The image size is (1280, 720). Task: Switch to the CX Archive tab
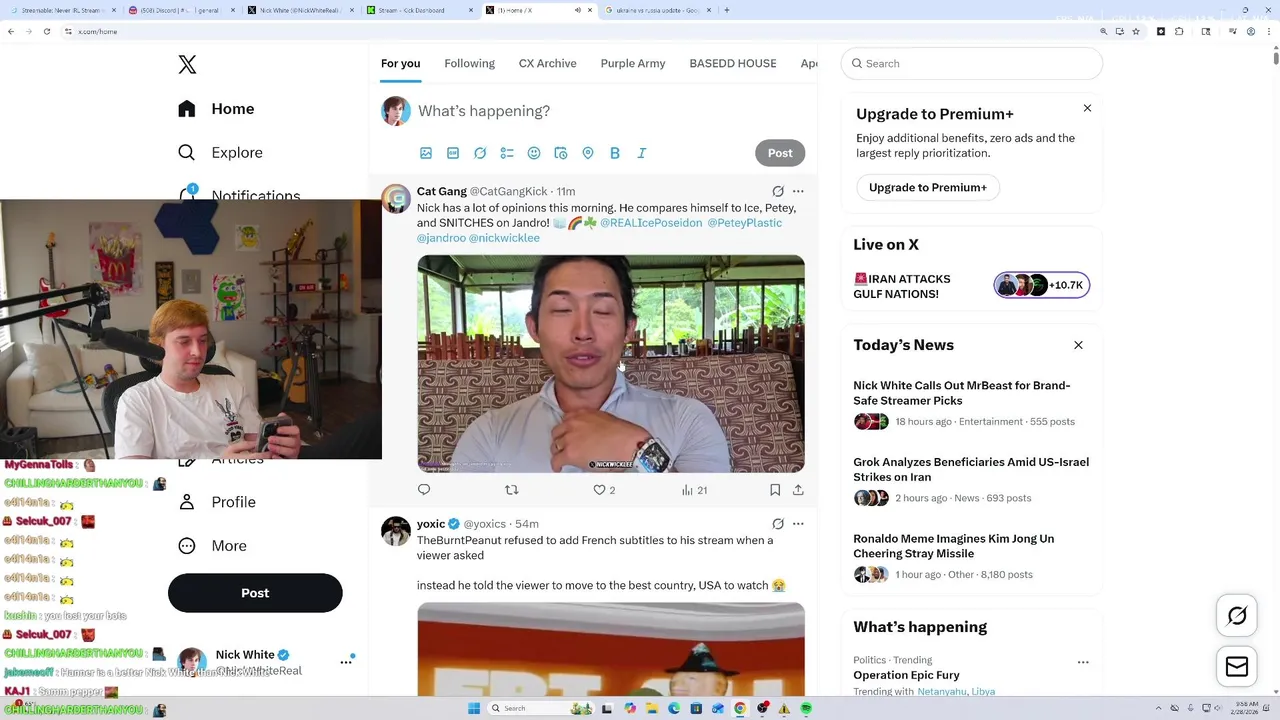pos(547,63)
